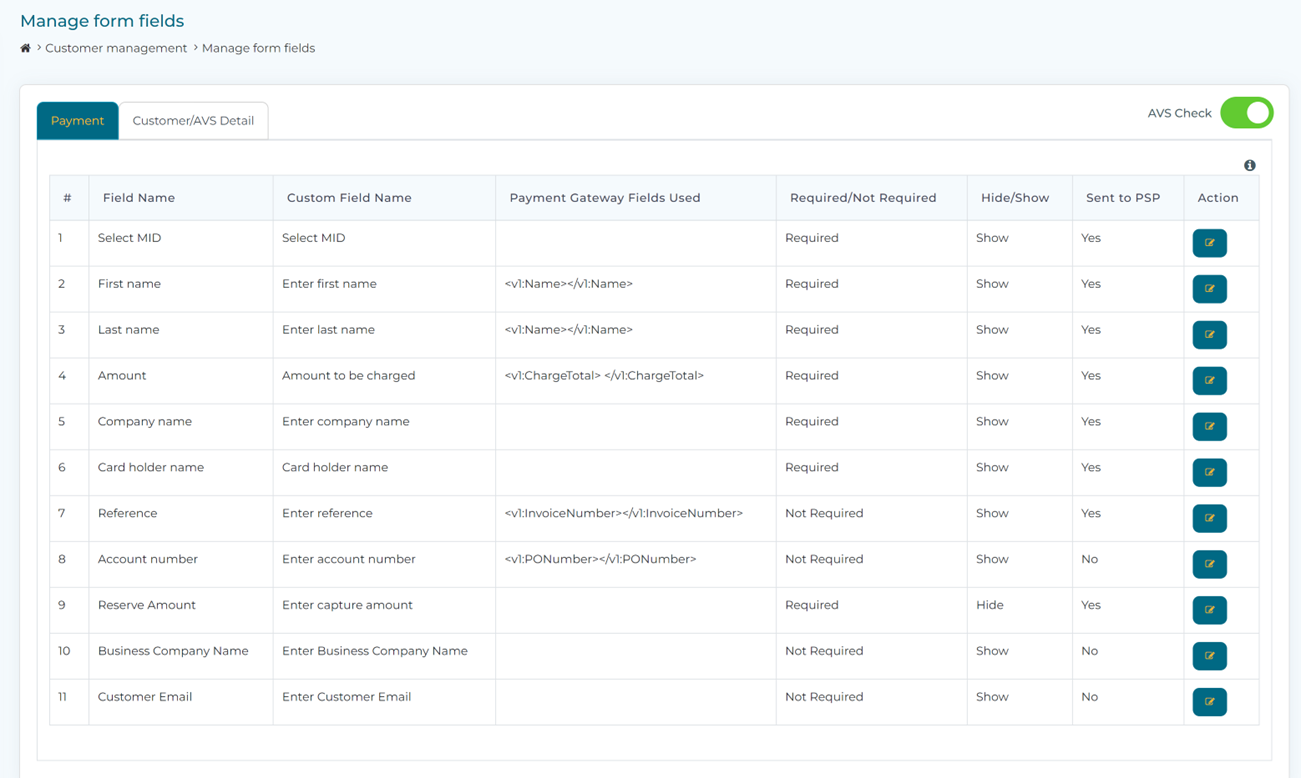Open Customer management breadcrumb link

tap(116, 48)
